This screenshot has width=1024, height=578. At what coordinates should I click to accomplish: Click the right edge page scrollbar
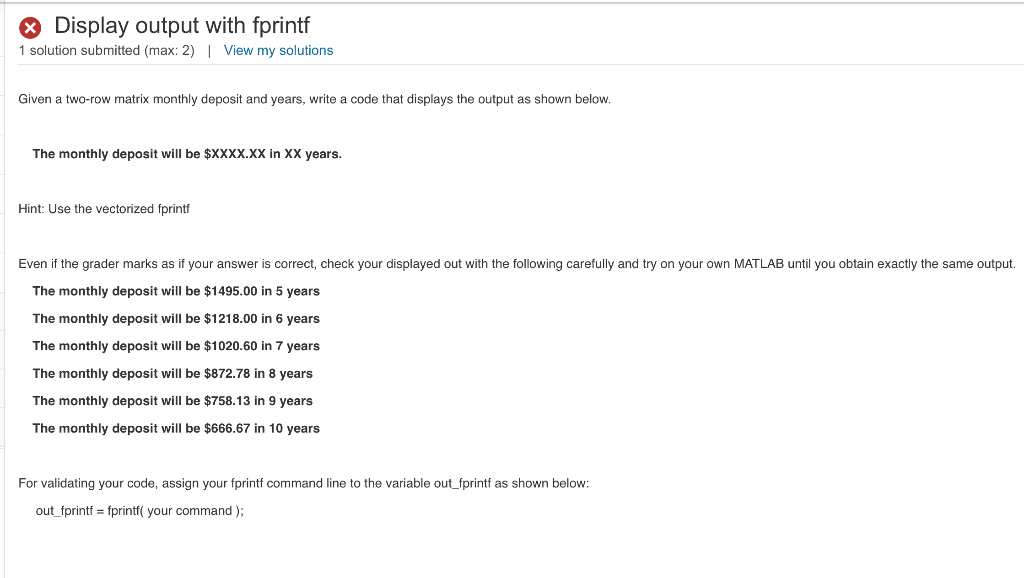point(1019,289)
